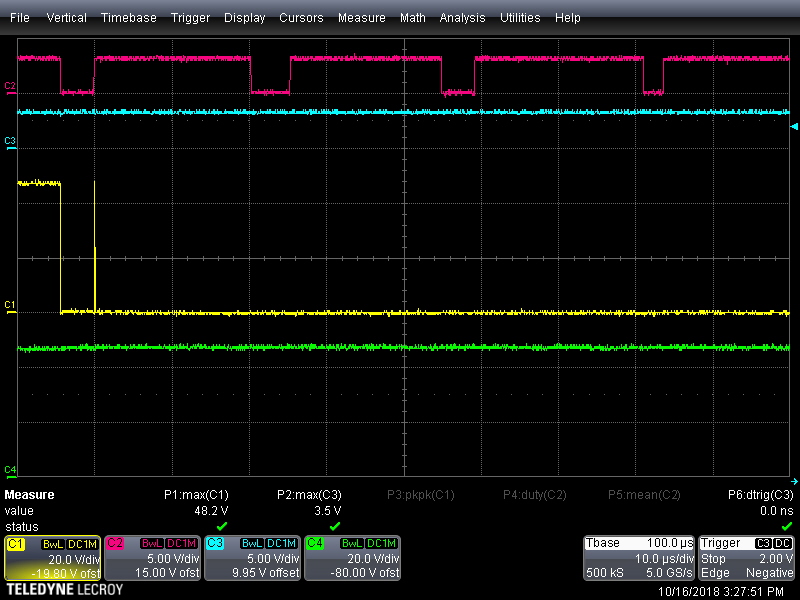Viewport: 800px width, 600px height.
Task: Click the dimmed P4:duty(C2) measurement slot
Action: pyautogui.click(x=535, y=495)
